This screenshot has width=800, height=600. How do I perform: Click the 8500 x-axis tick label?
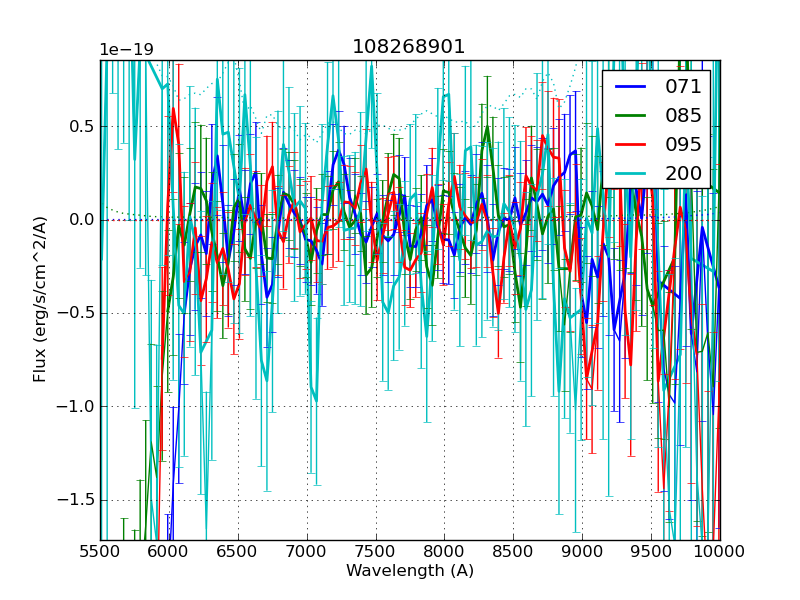(513, 551)
